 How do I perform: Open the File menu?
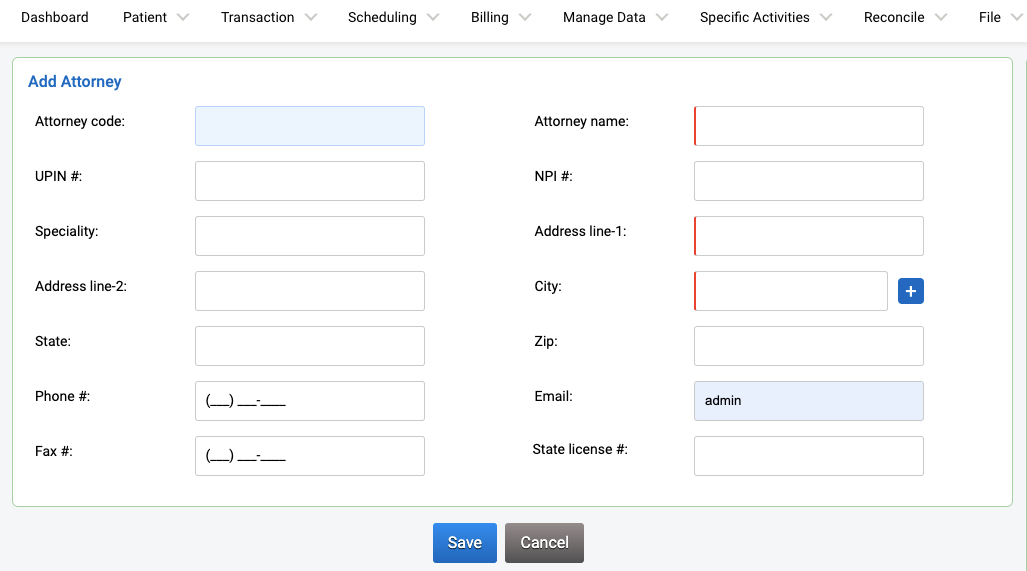tap(990, 17)
